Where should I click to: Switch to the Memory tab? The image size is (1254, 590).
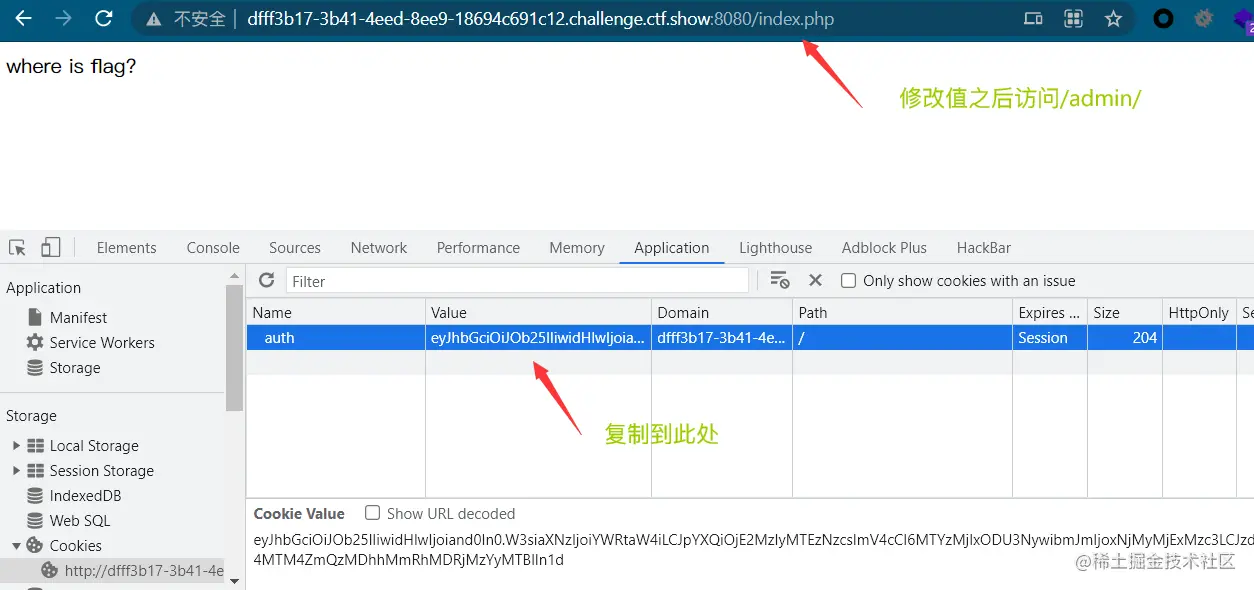[x=577, y=248]
